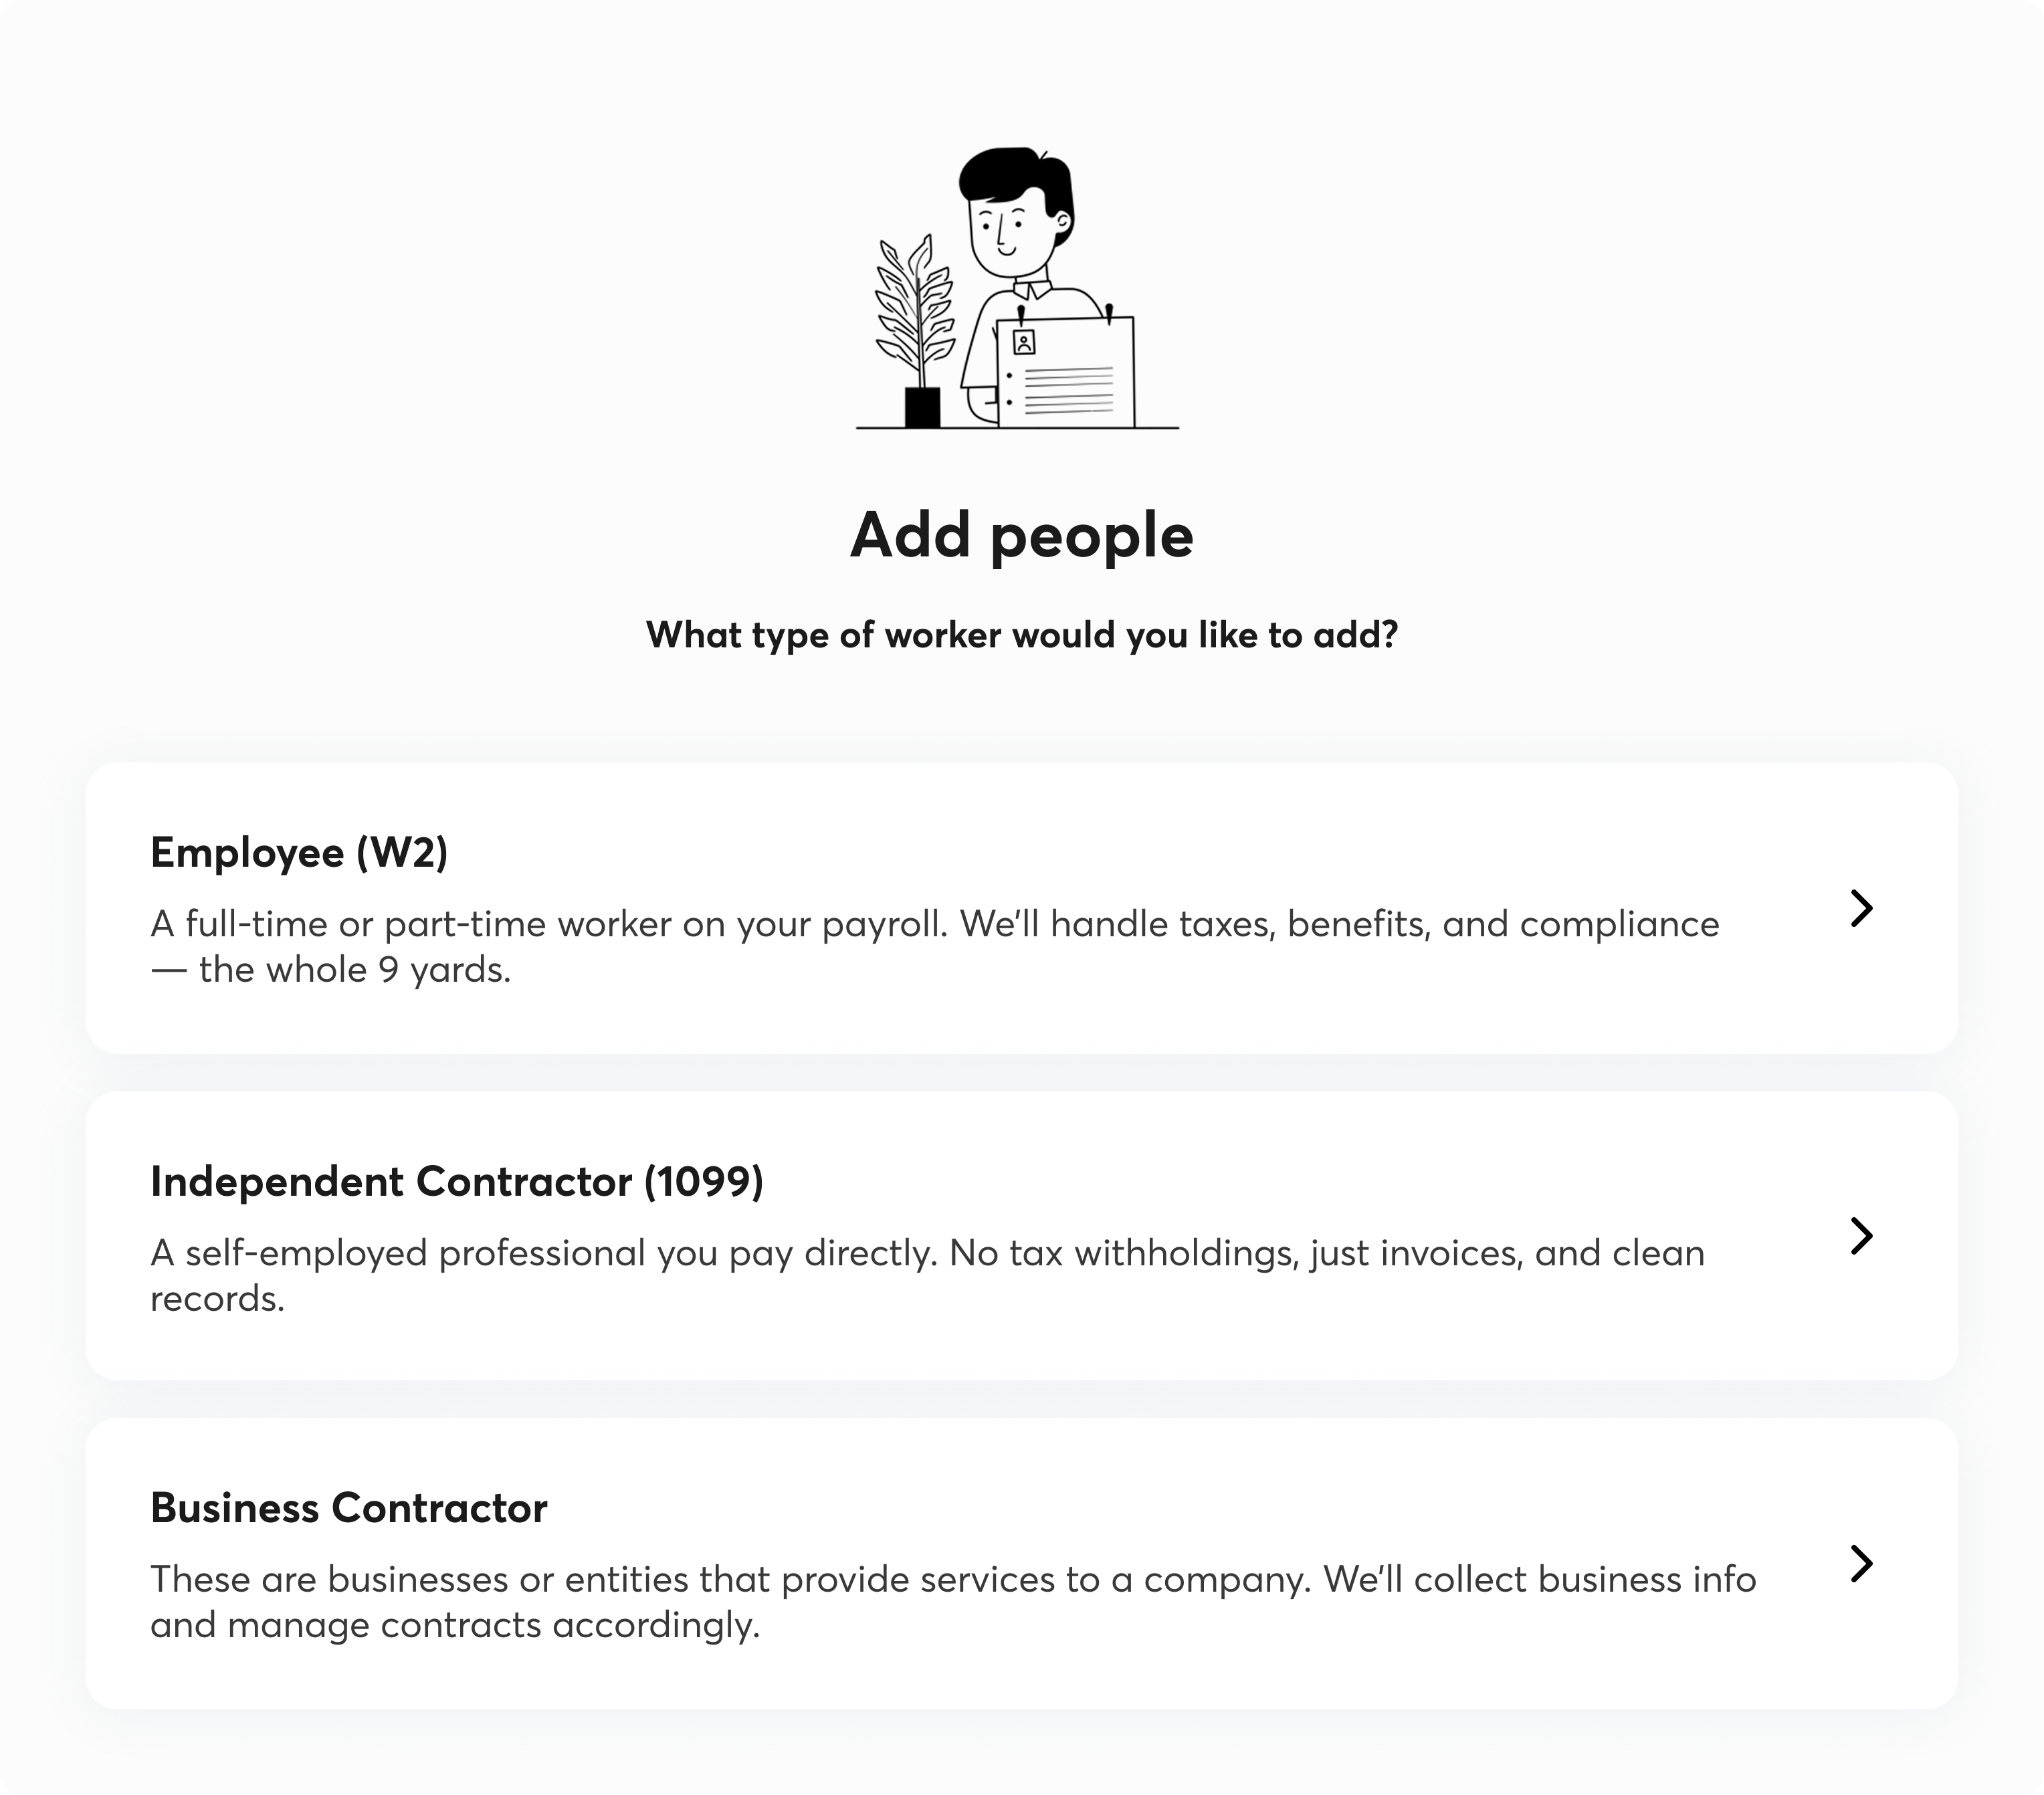Click the "What type of worker" question text

click(x=1021, y=635)
